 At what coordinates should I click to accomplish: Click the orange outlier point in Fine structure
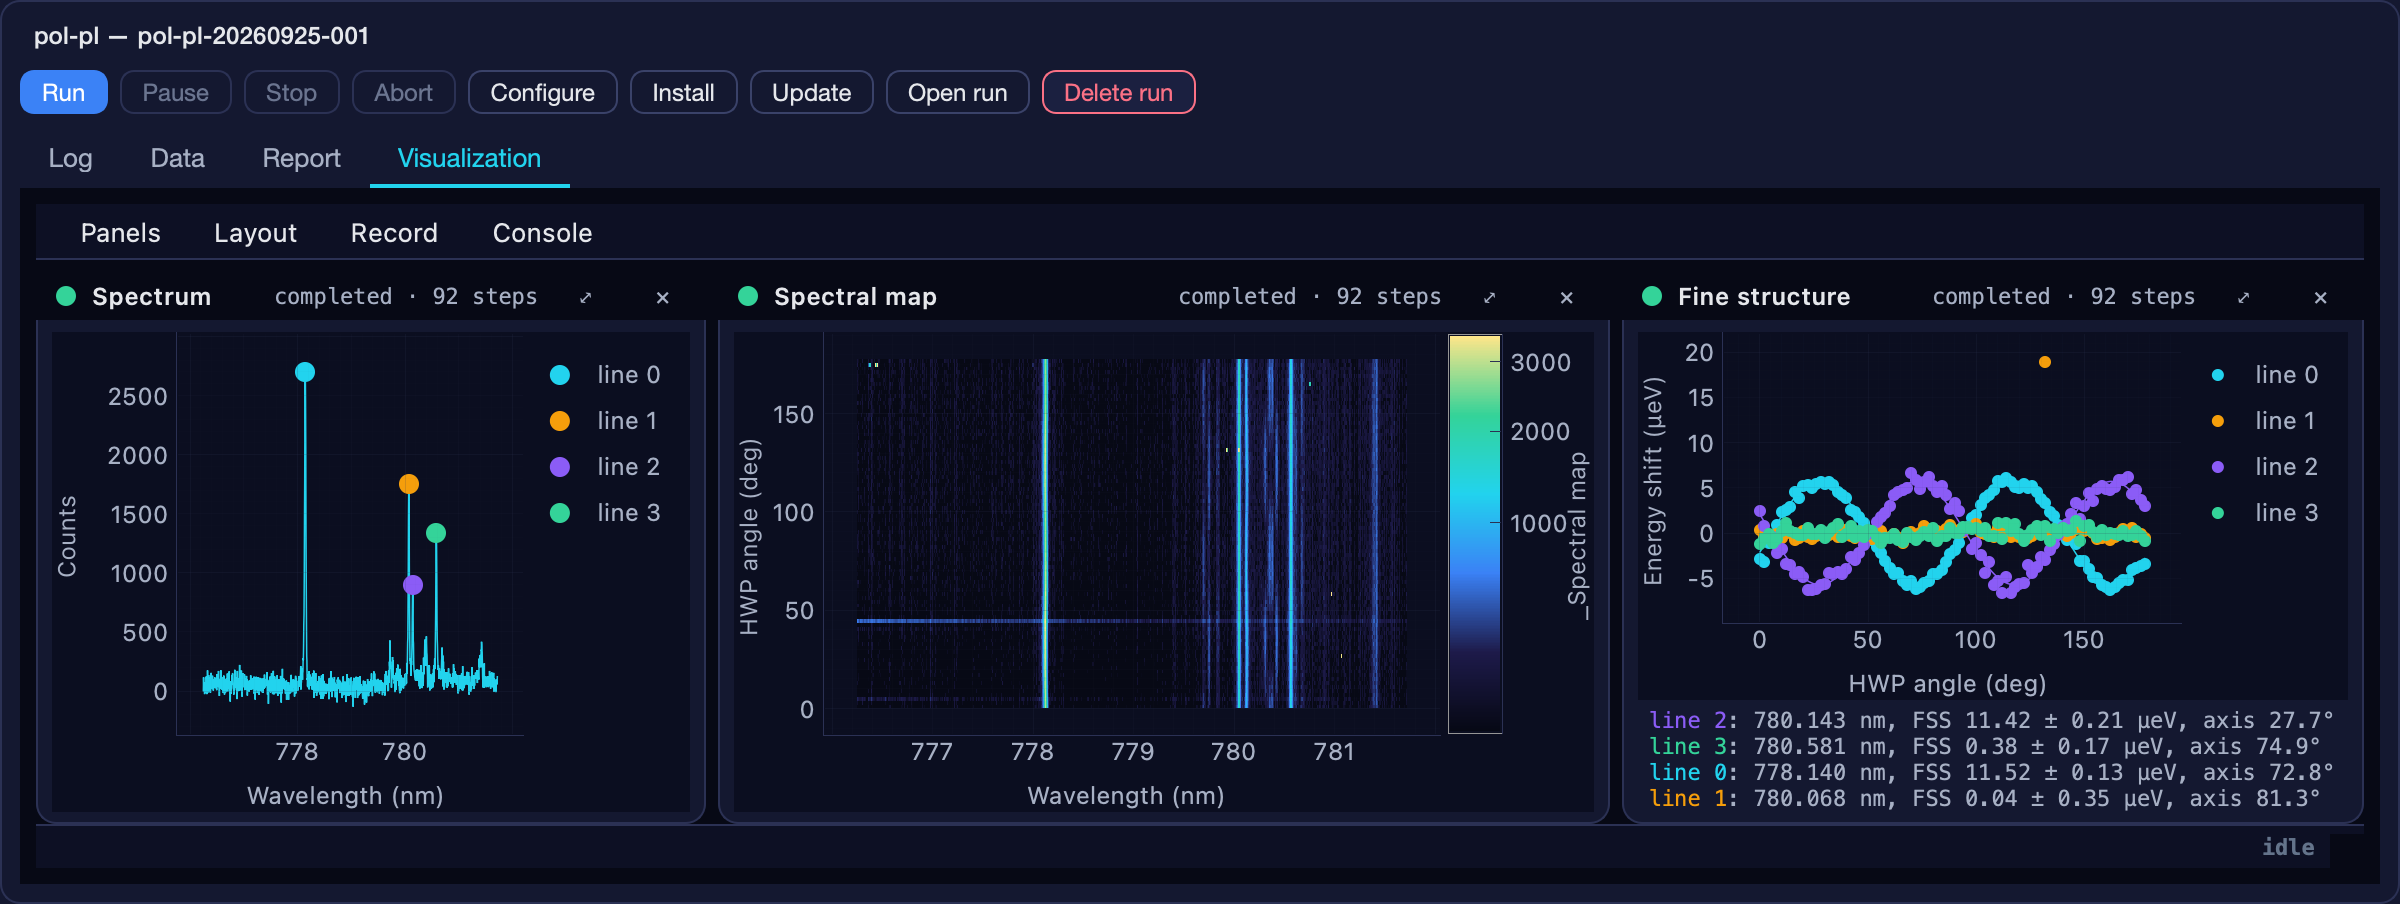(x=2045, y=362)
